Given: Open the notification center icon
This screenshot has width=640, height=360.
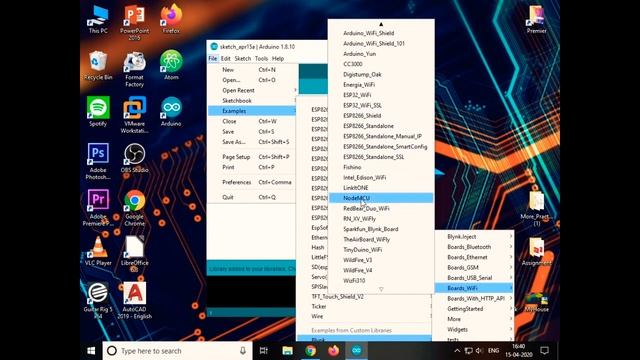Looking at the screenshot, I should [x=544, y=351].
